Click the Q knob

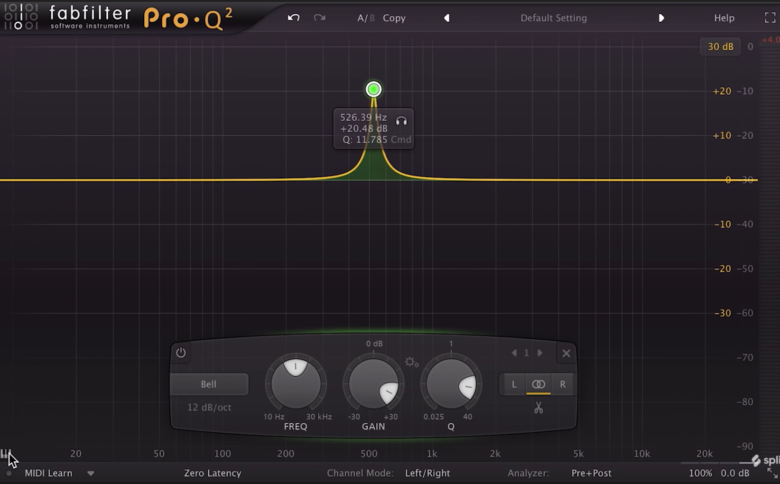(x=451, y=384)
